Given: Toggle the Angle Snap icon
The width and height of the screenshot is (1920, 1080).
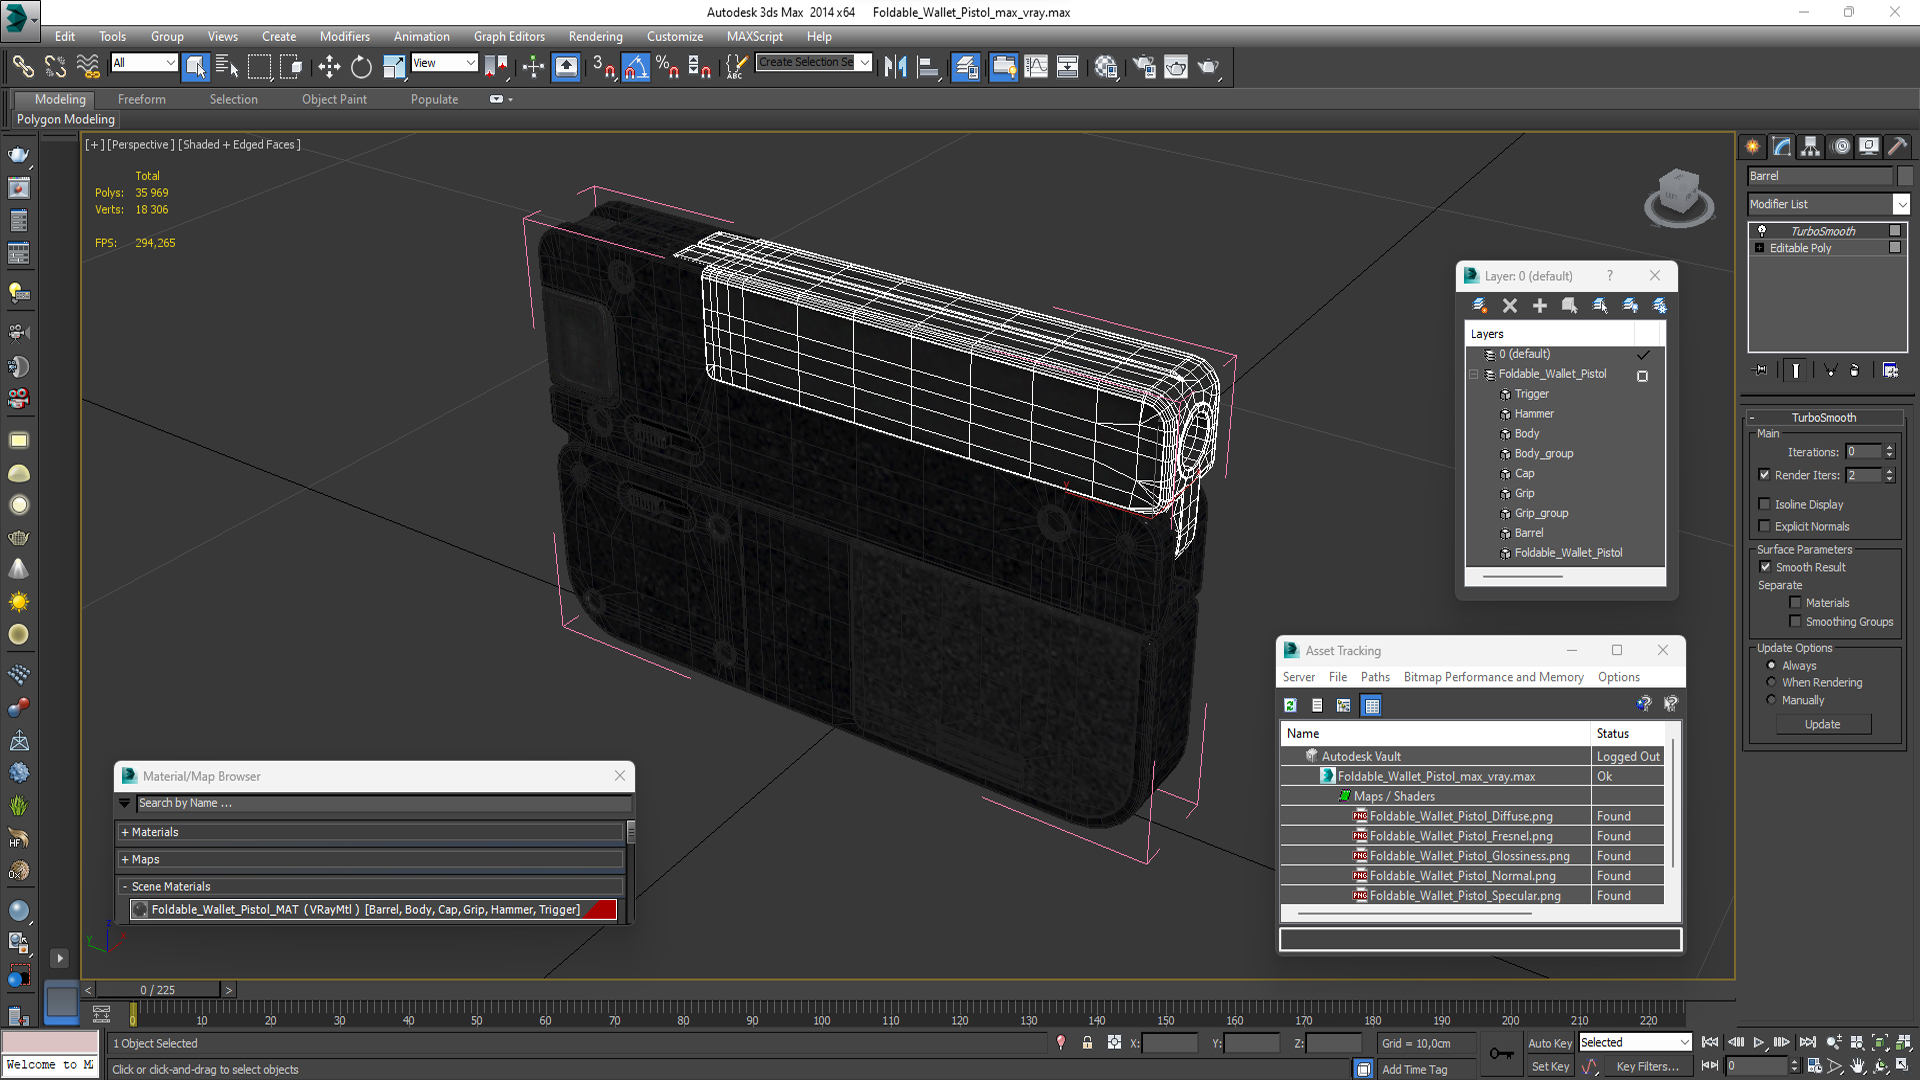Looking at the screenshot, I should pos(636,67).
